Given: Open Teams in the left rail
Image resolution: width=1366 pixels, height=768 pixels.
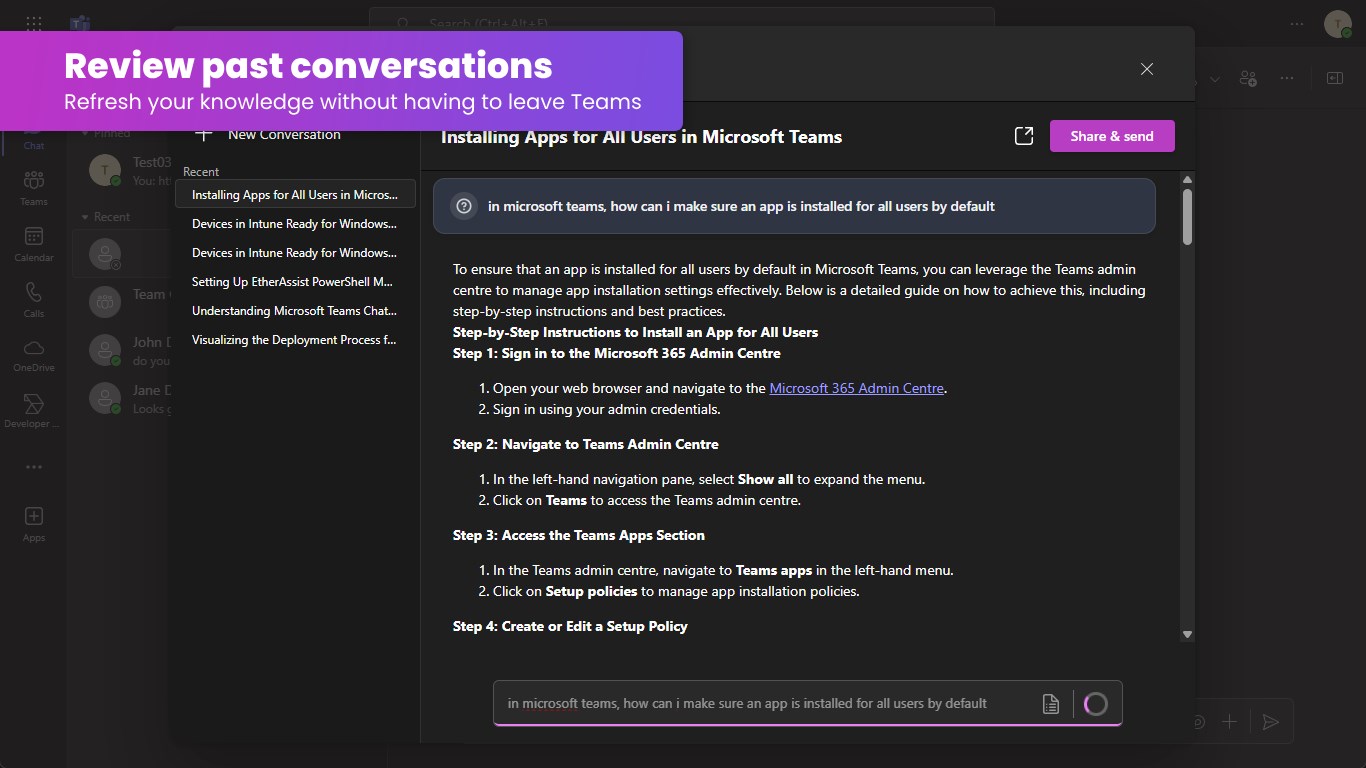Looking at the screenshot, I should point(34,187).
